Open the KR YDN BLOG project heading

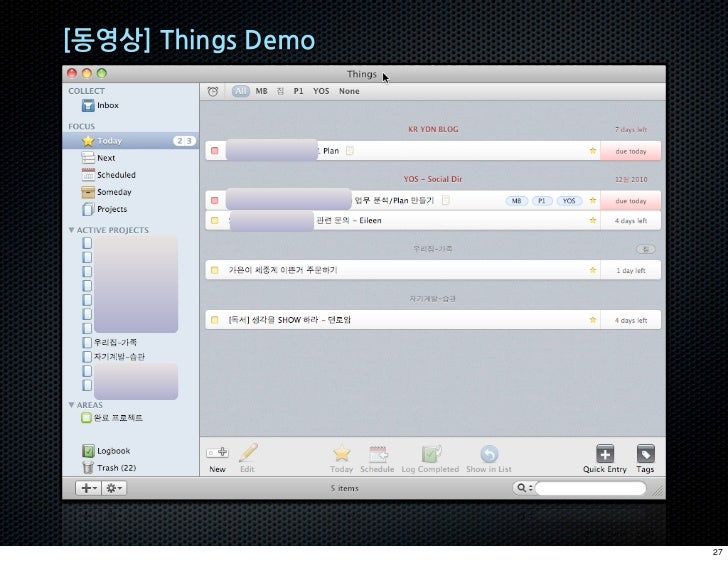tap(433, 130)
